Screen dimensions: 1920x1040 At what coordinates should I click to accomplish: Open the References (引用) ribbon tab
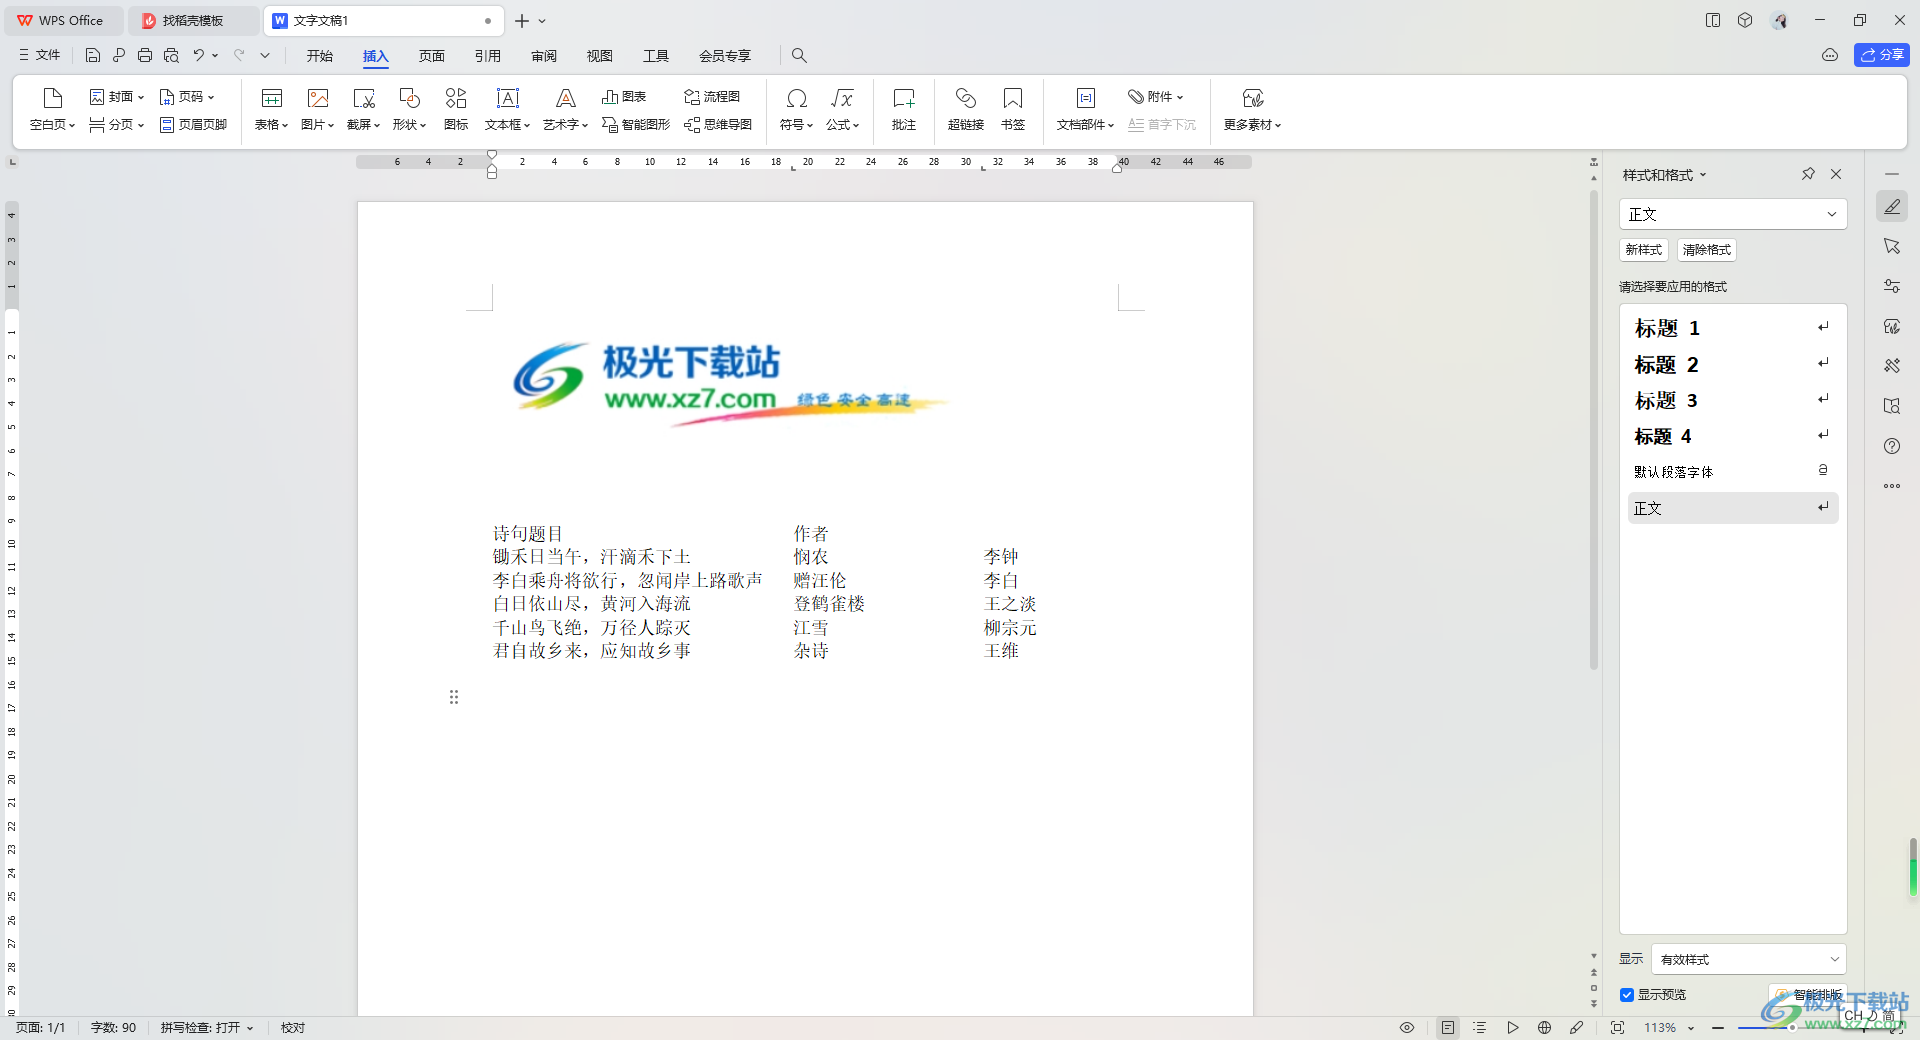(488, 56)
